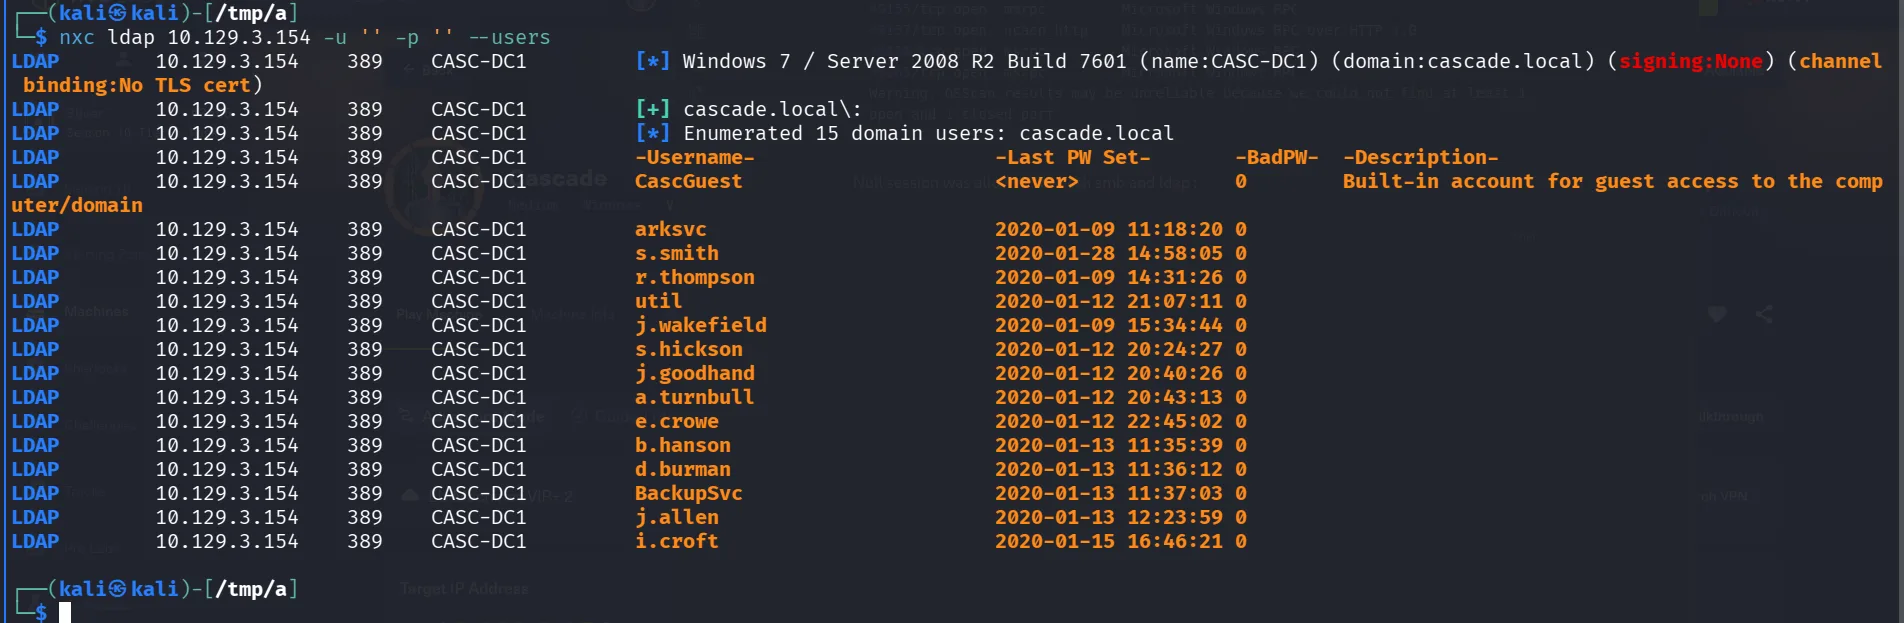This screenshot has width=1904, height=623.
Task: Select the username d.burman
Action: (x=682, y=469)
